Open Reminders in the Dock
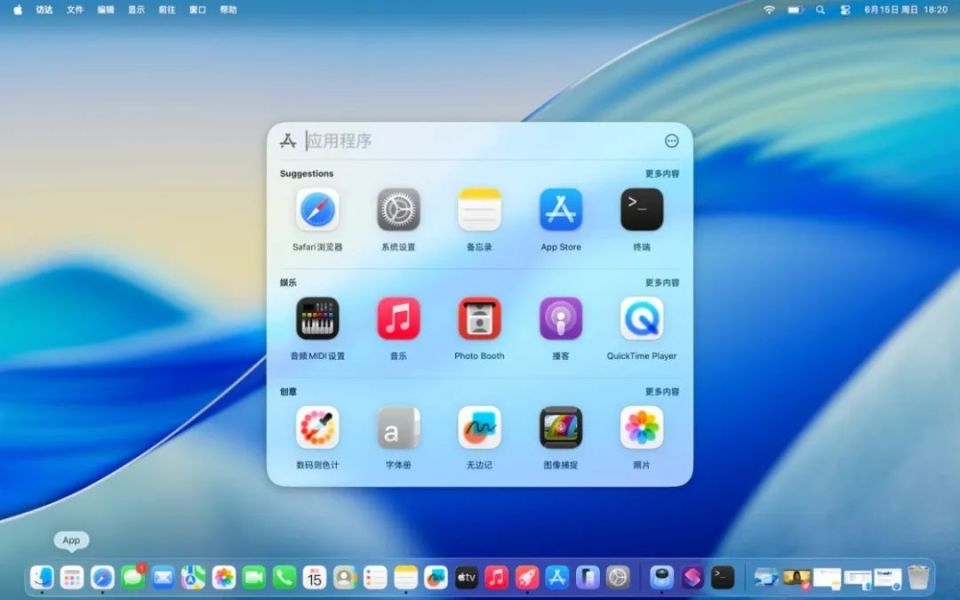This screenshot has width=960, height=600. click(375, 577)
